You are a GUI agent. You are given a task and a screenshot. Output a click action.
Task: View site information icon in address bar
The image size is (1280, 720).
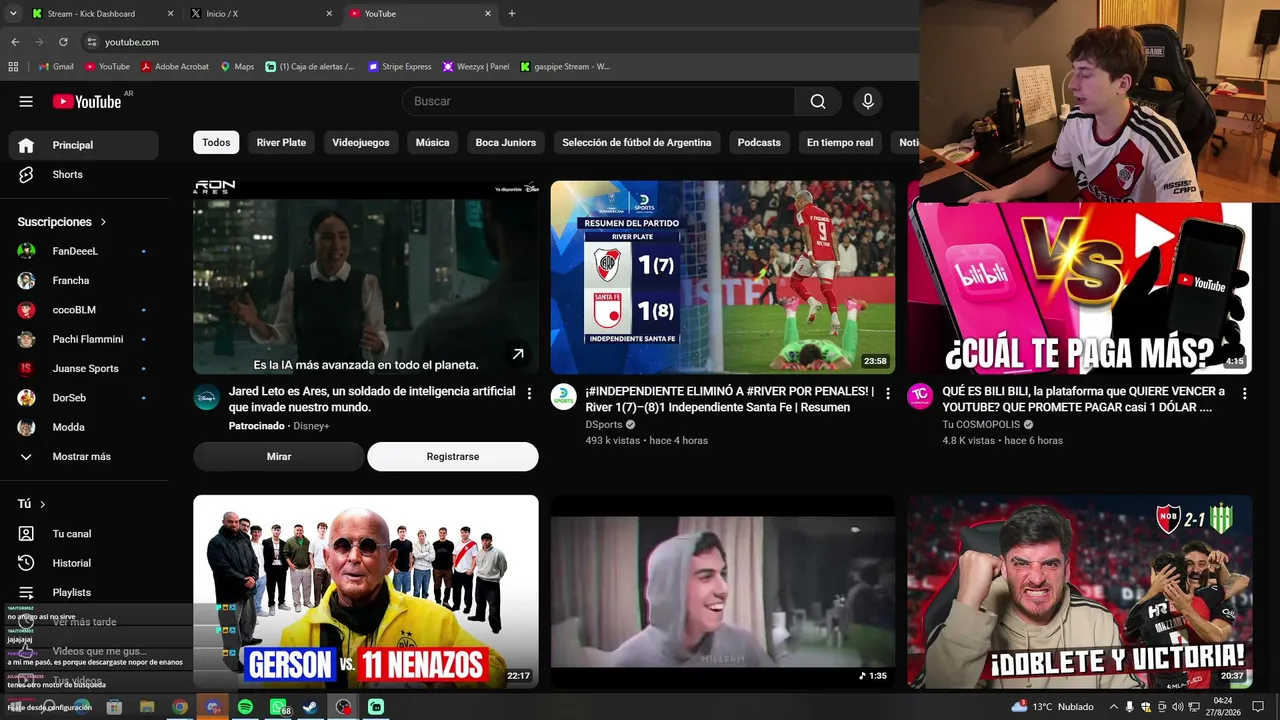click(92, 42)
